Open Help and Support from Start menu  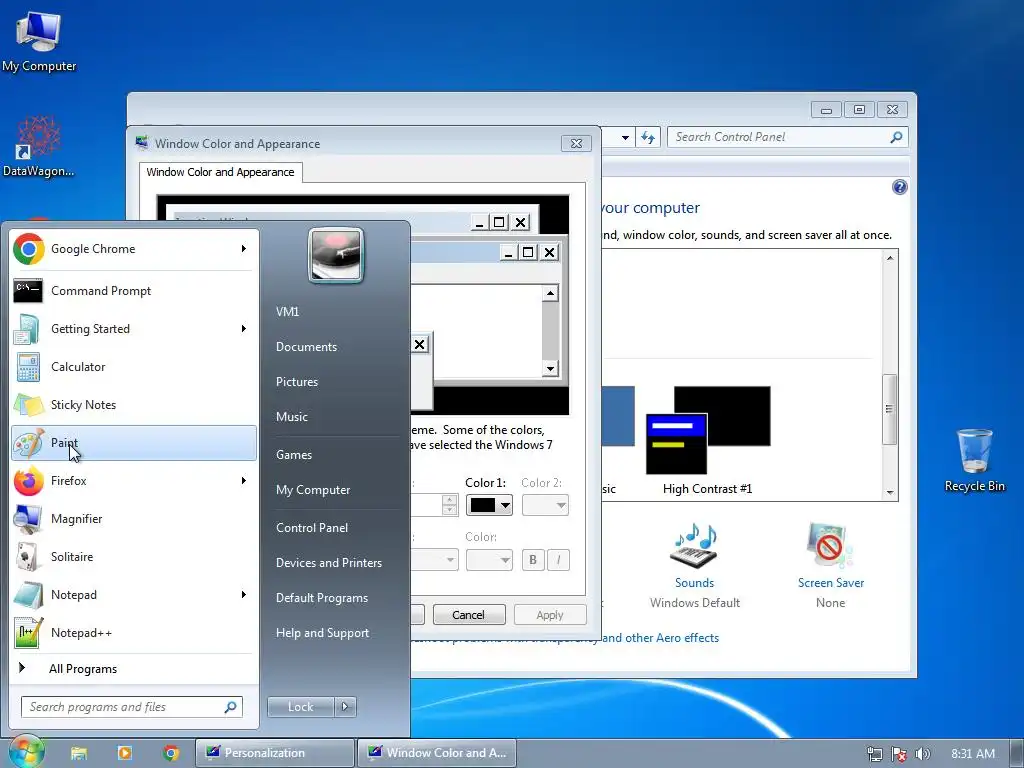pyautogui.click(x=323, y=633)
